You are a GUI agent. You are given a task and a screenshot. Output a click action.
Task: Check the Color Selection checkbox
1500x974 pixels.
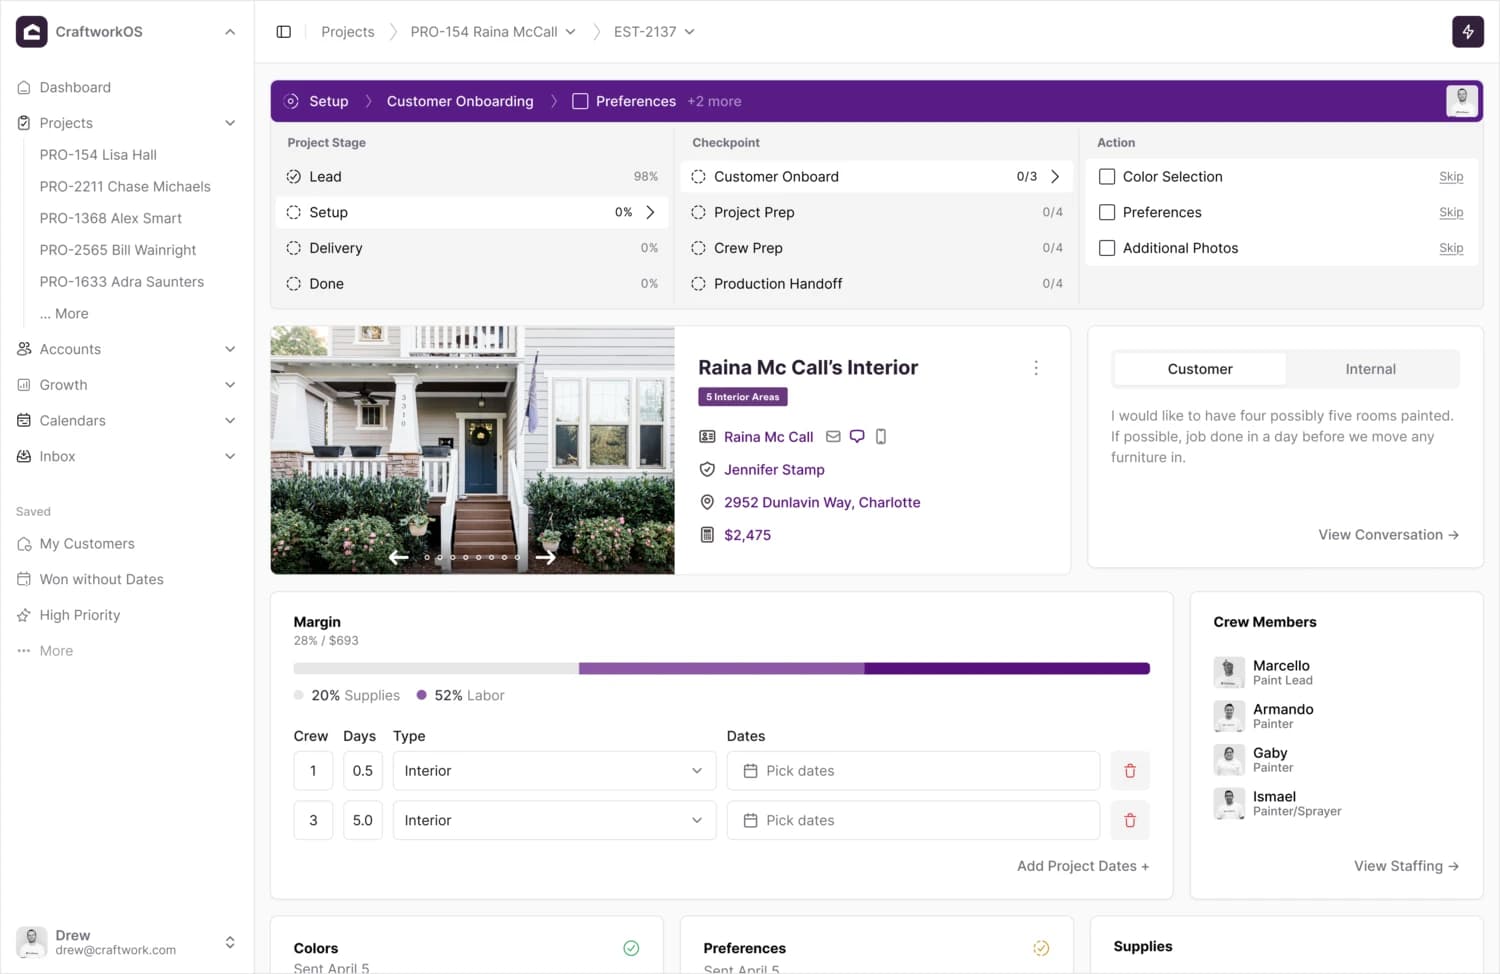tap(1107, 177)
